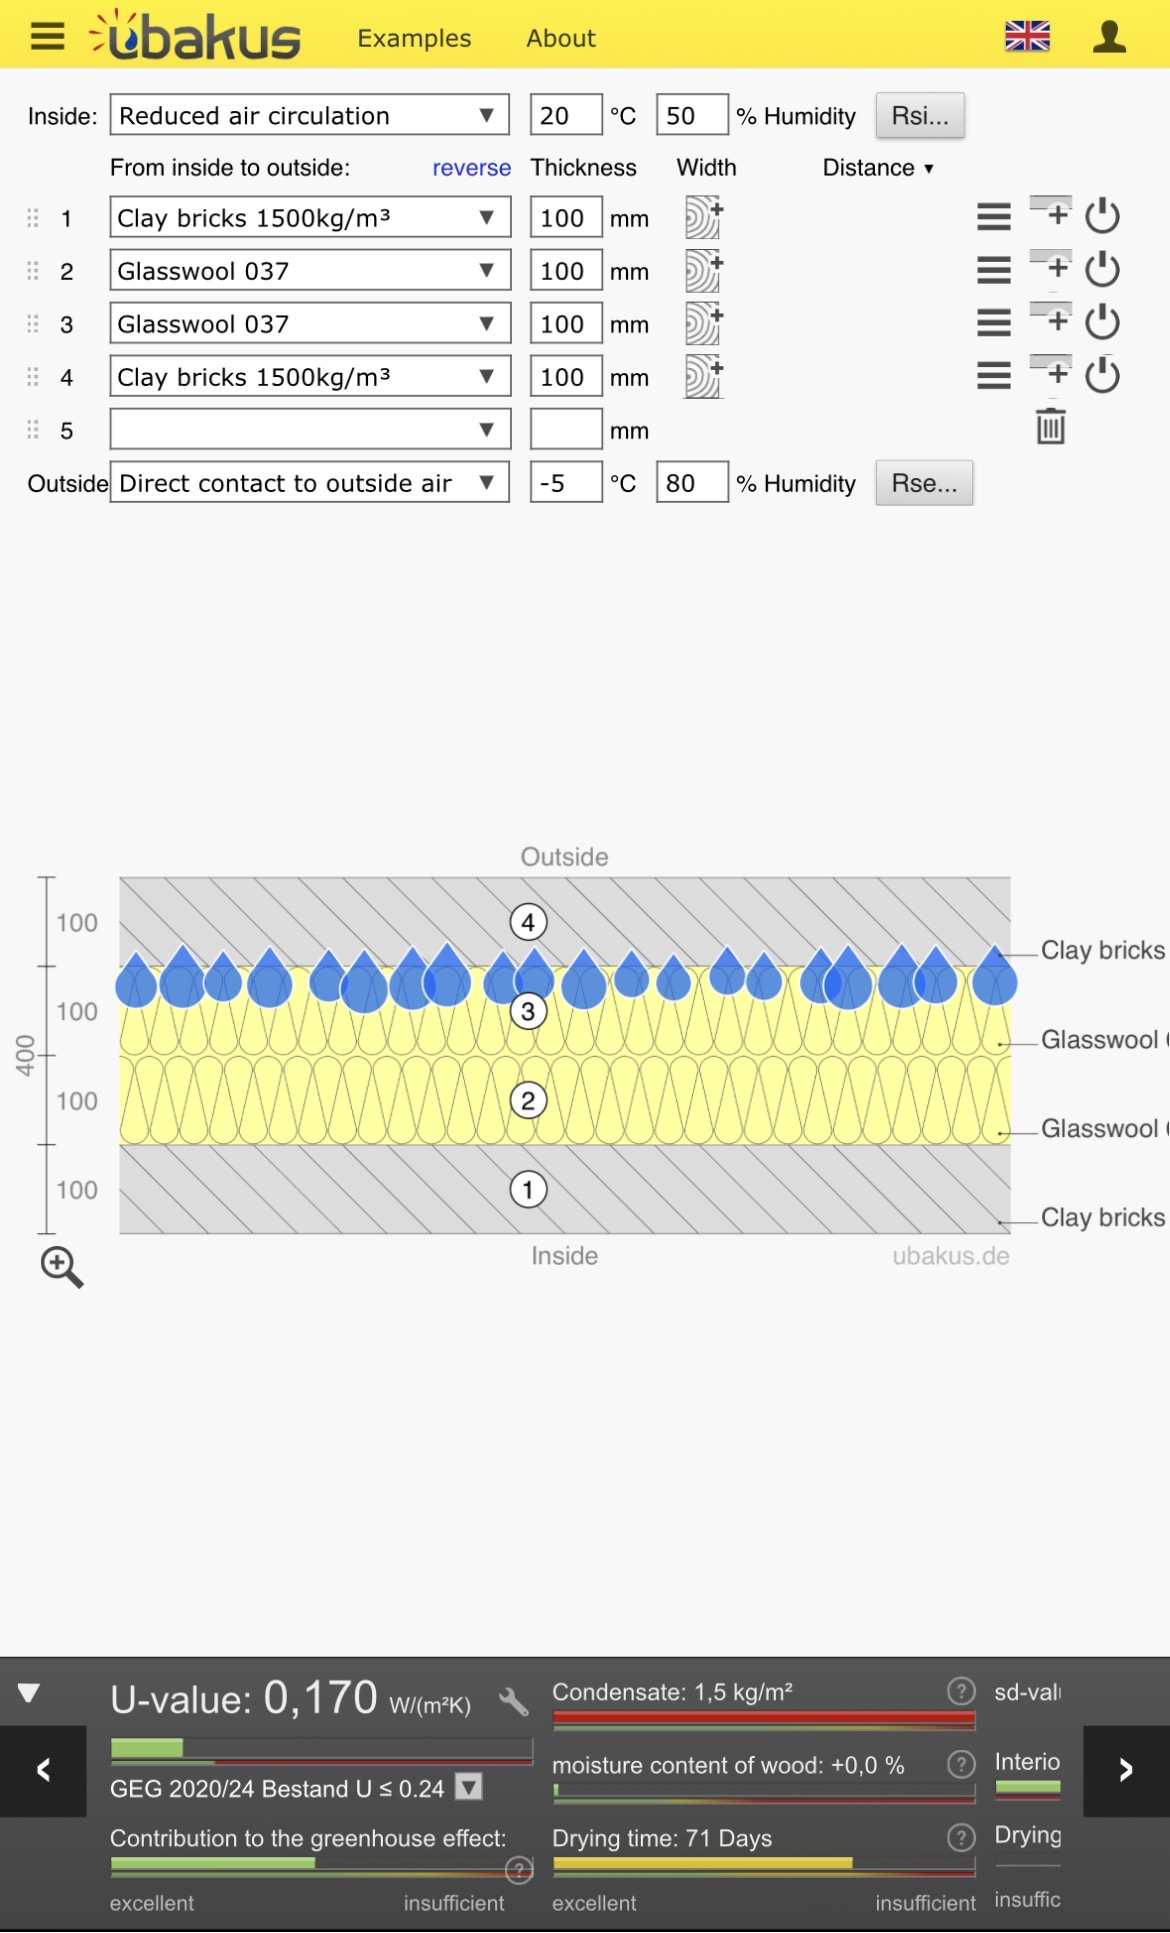1170x1933 pixels.
Task: Expand the GEG 2020/24 standard dropdown
Action: point(469,1787)
